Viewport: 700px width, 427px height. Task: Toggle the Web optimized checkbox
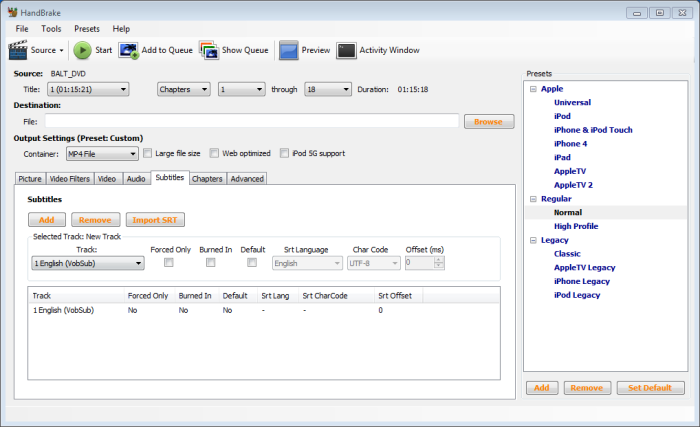(x=214, y=153)
